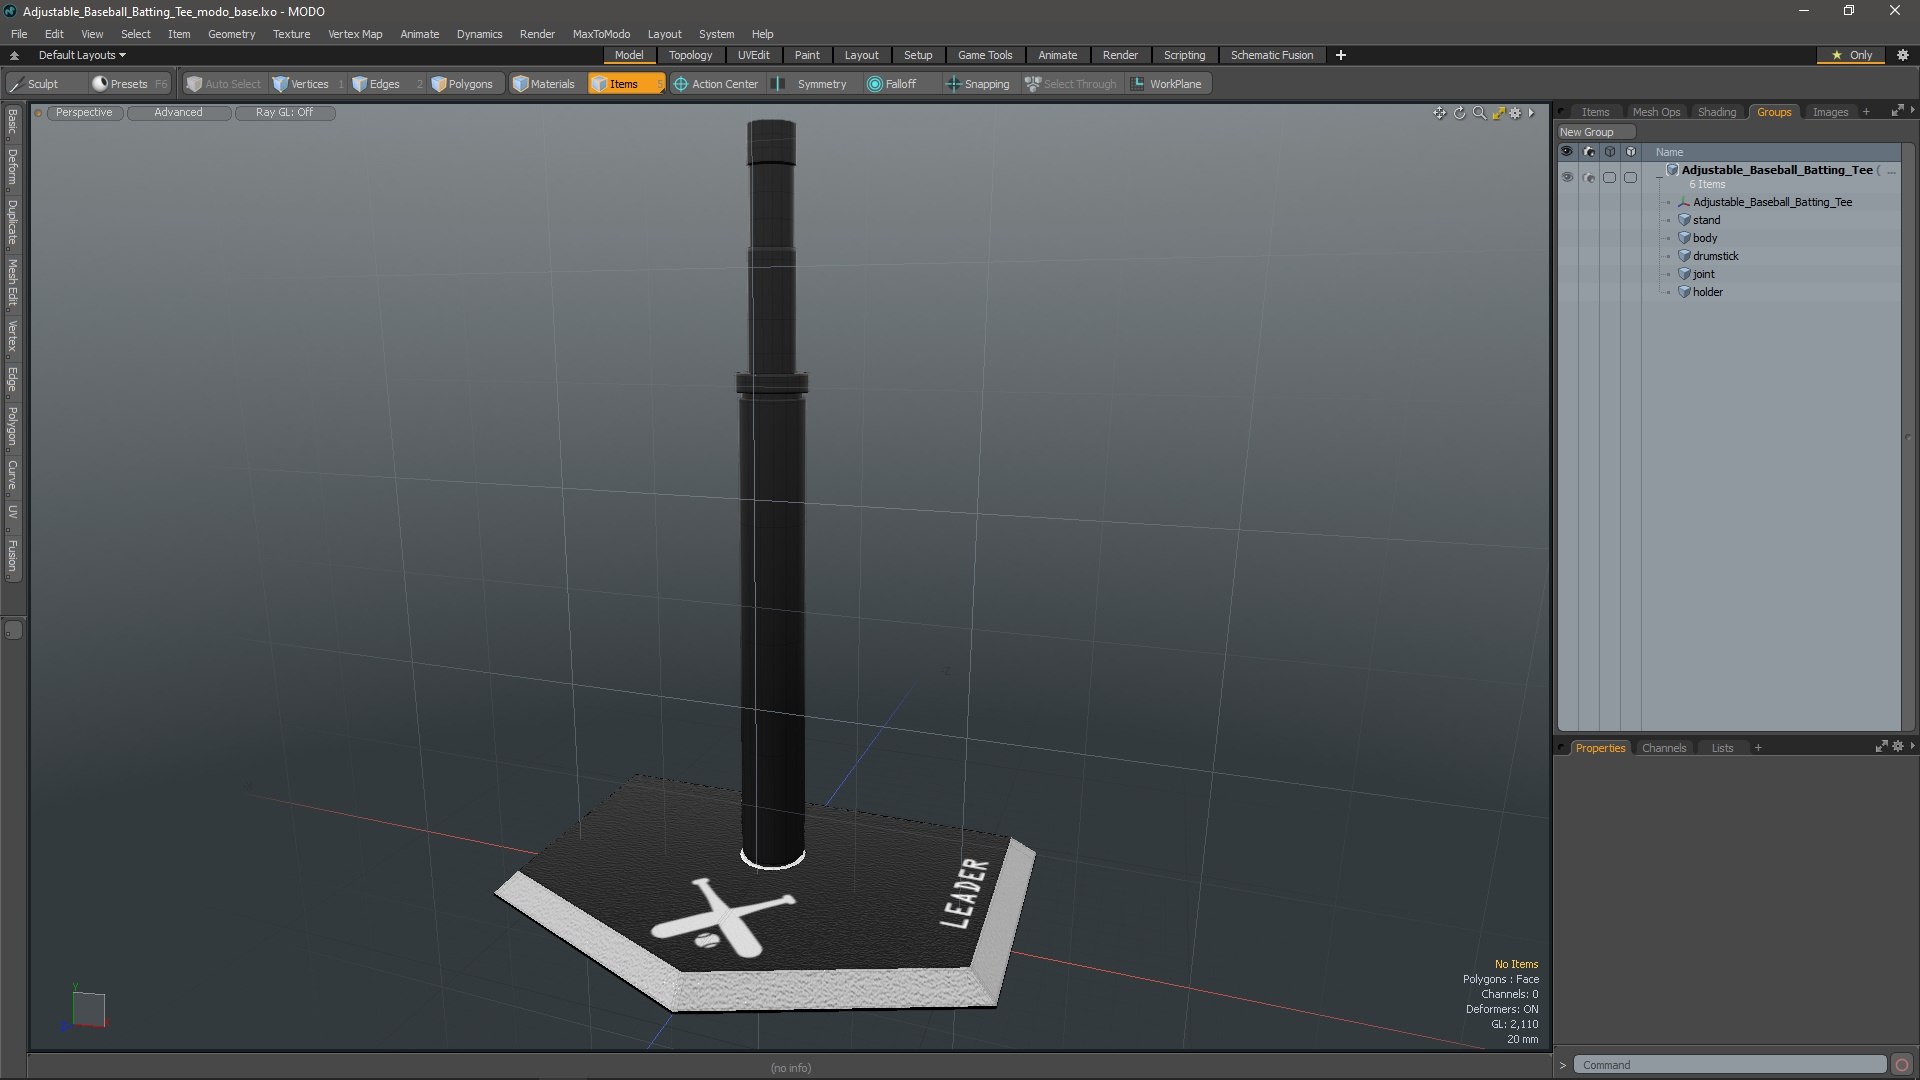Click the settings gear in Properties panel

tap(1898, 747)
